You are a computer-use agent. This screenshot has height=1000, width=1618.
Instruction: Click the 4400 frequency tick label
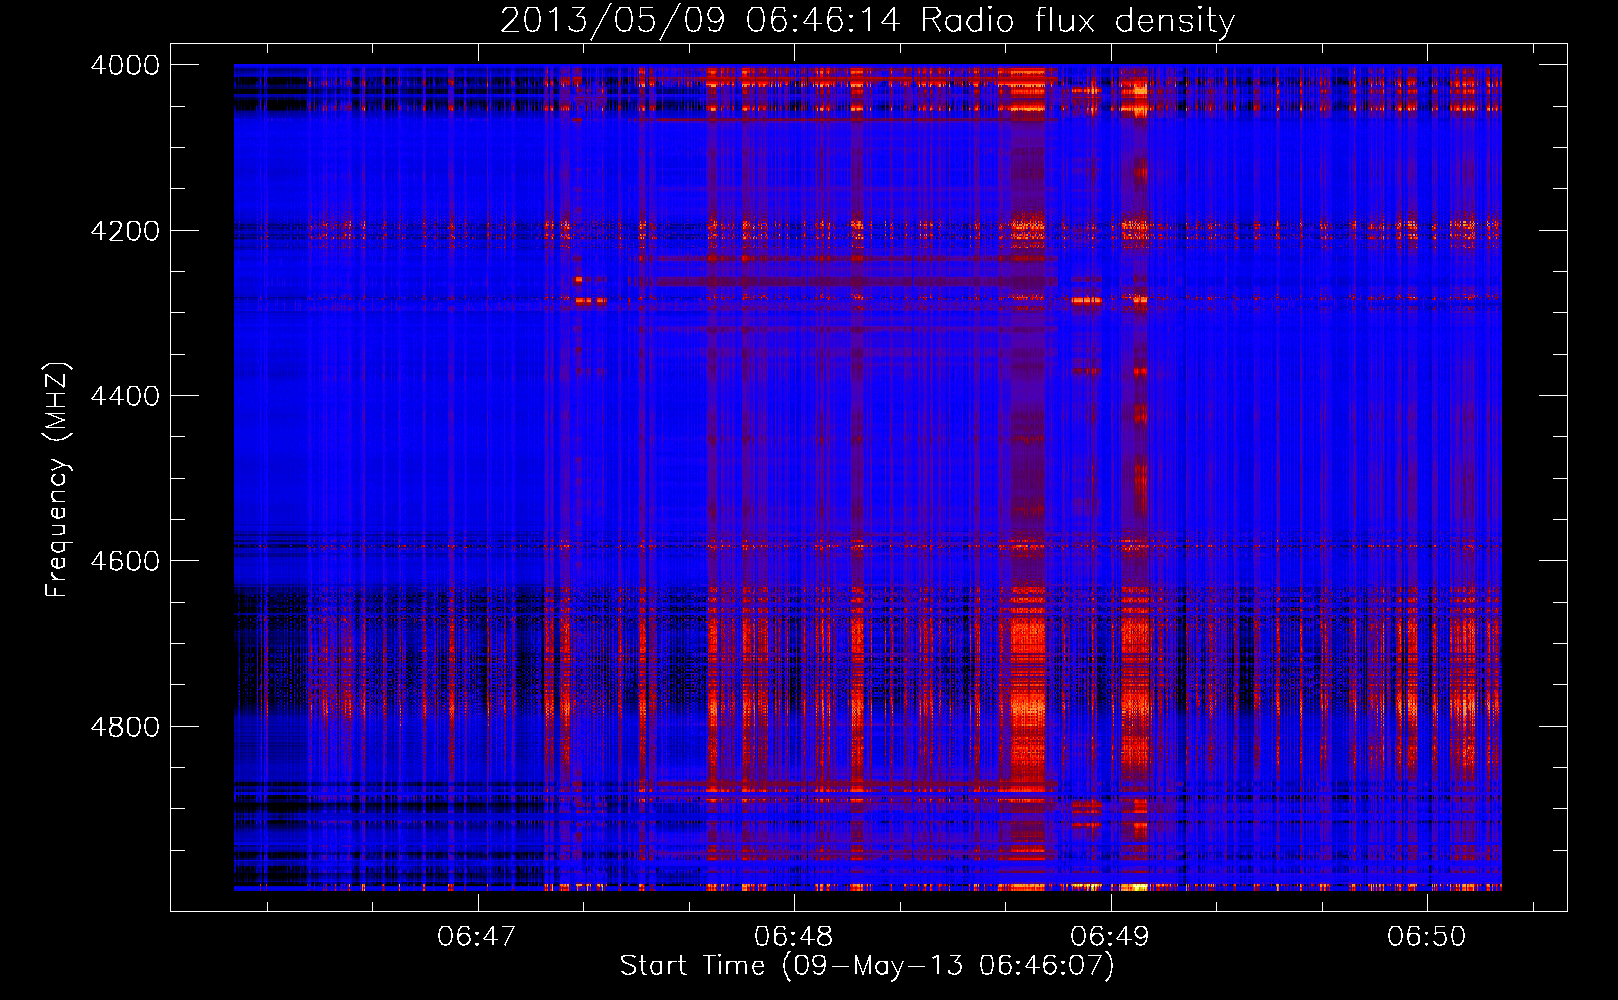[125, 396]
